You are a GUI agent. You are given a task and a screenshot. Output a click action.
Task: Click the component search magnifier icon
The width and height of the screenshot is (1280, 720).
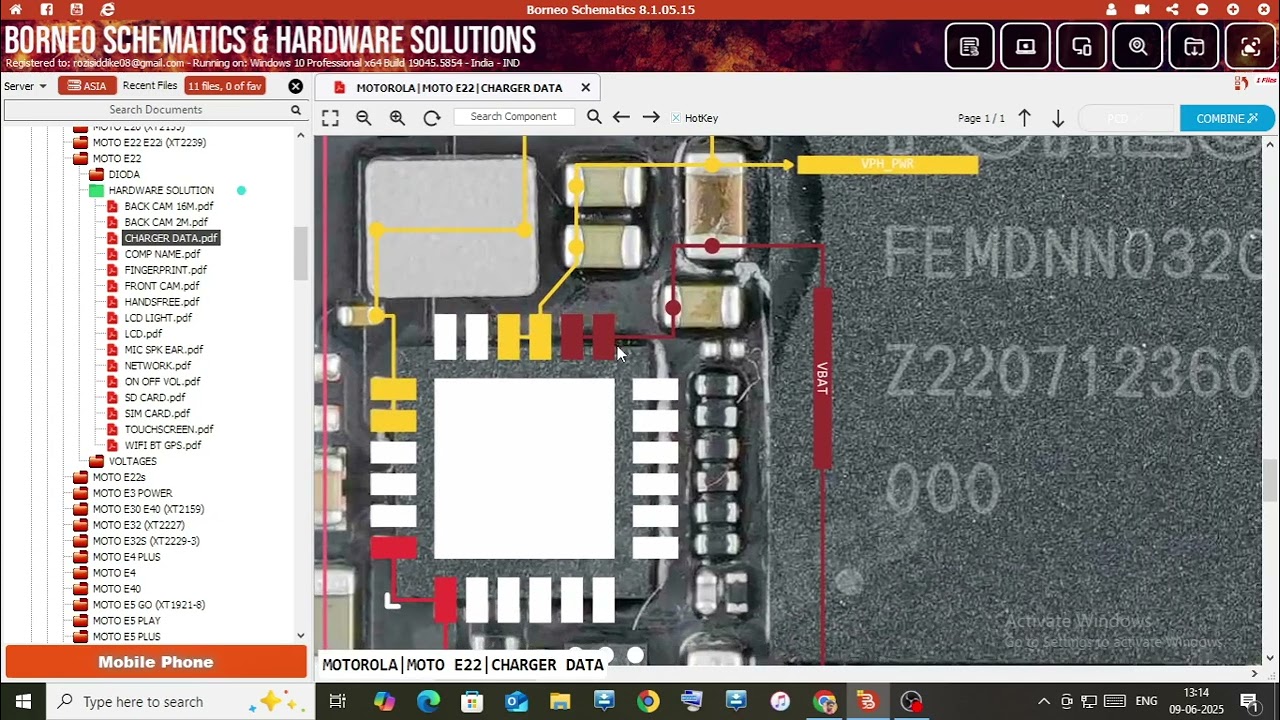click(594, 117)
